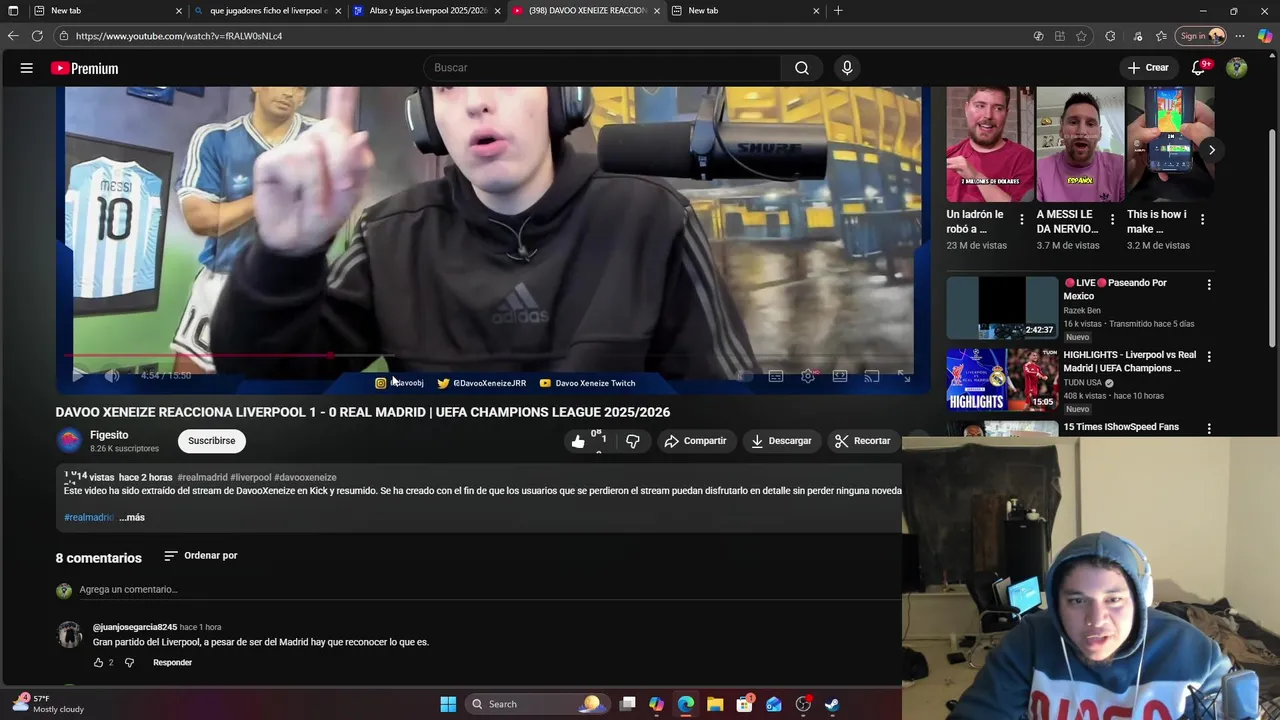The image size is (1280, 720).
Task: Open 'A MESSI LE DA NERVIO' short thumbnail
Action: (x=1080, y=145)
